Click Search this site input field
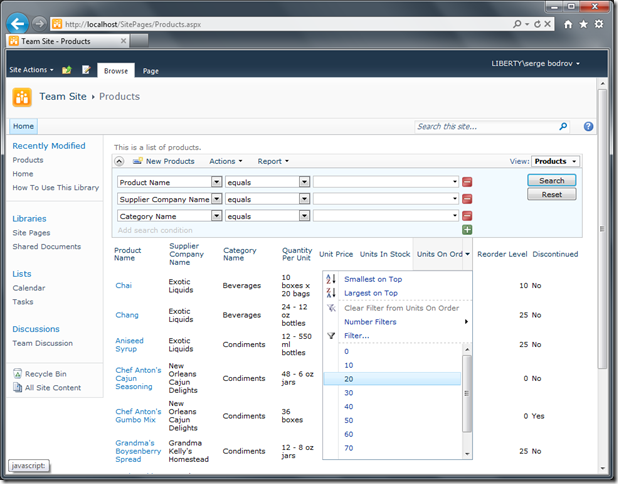618x484 pixels. [x=486, y=127]
